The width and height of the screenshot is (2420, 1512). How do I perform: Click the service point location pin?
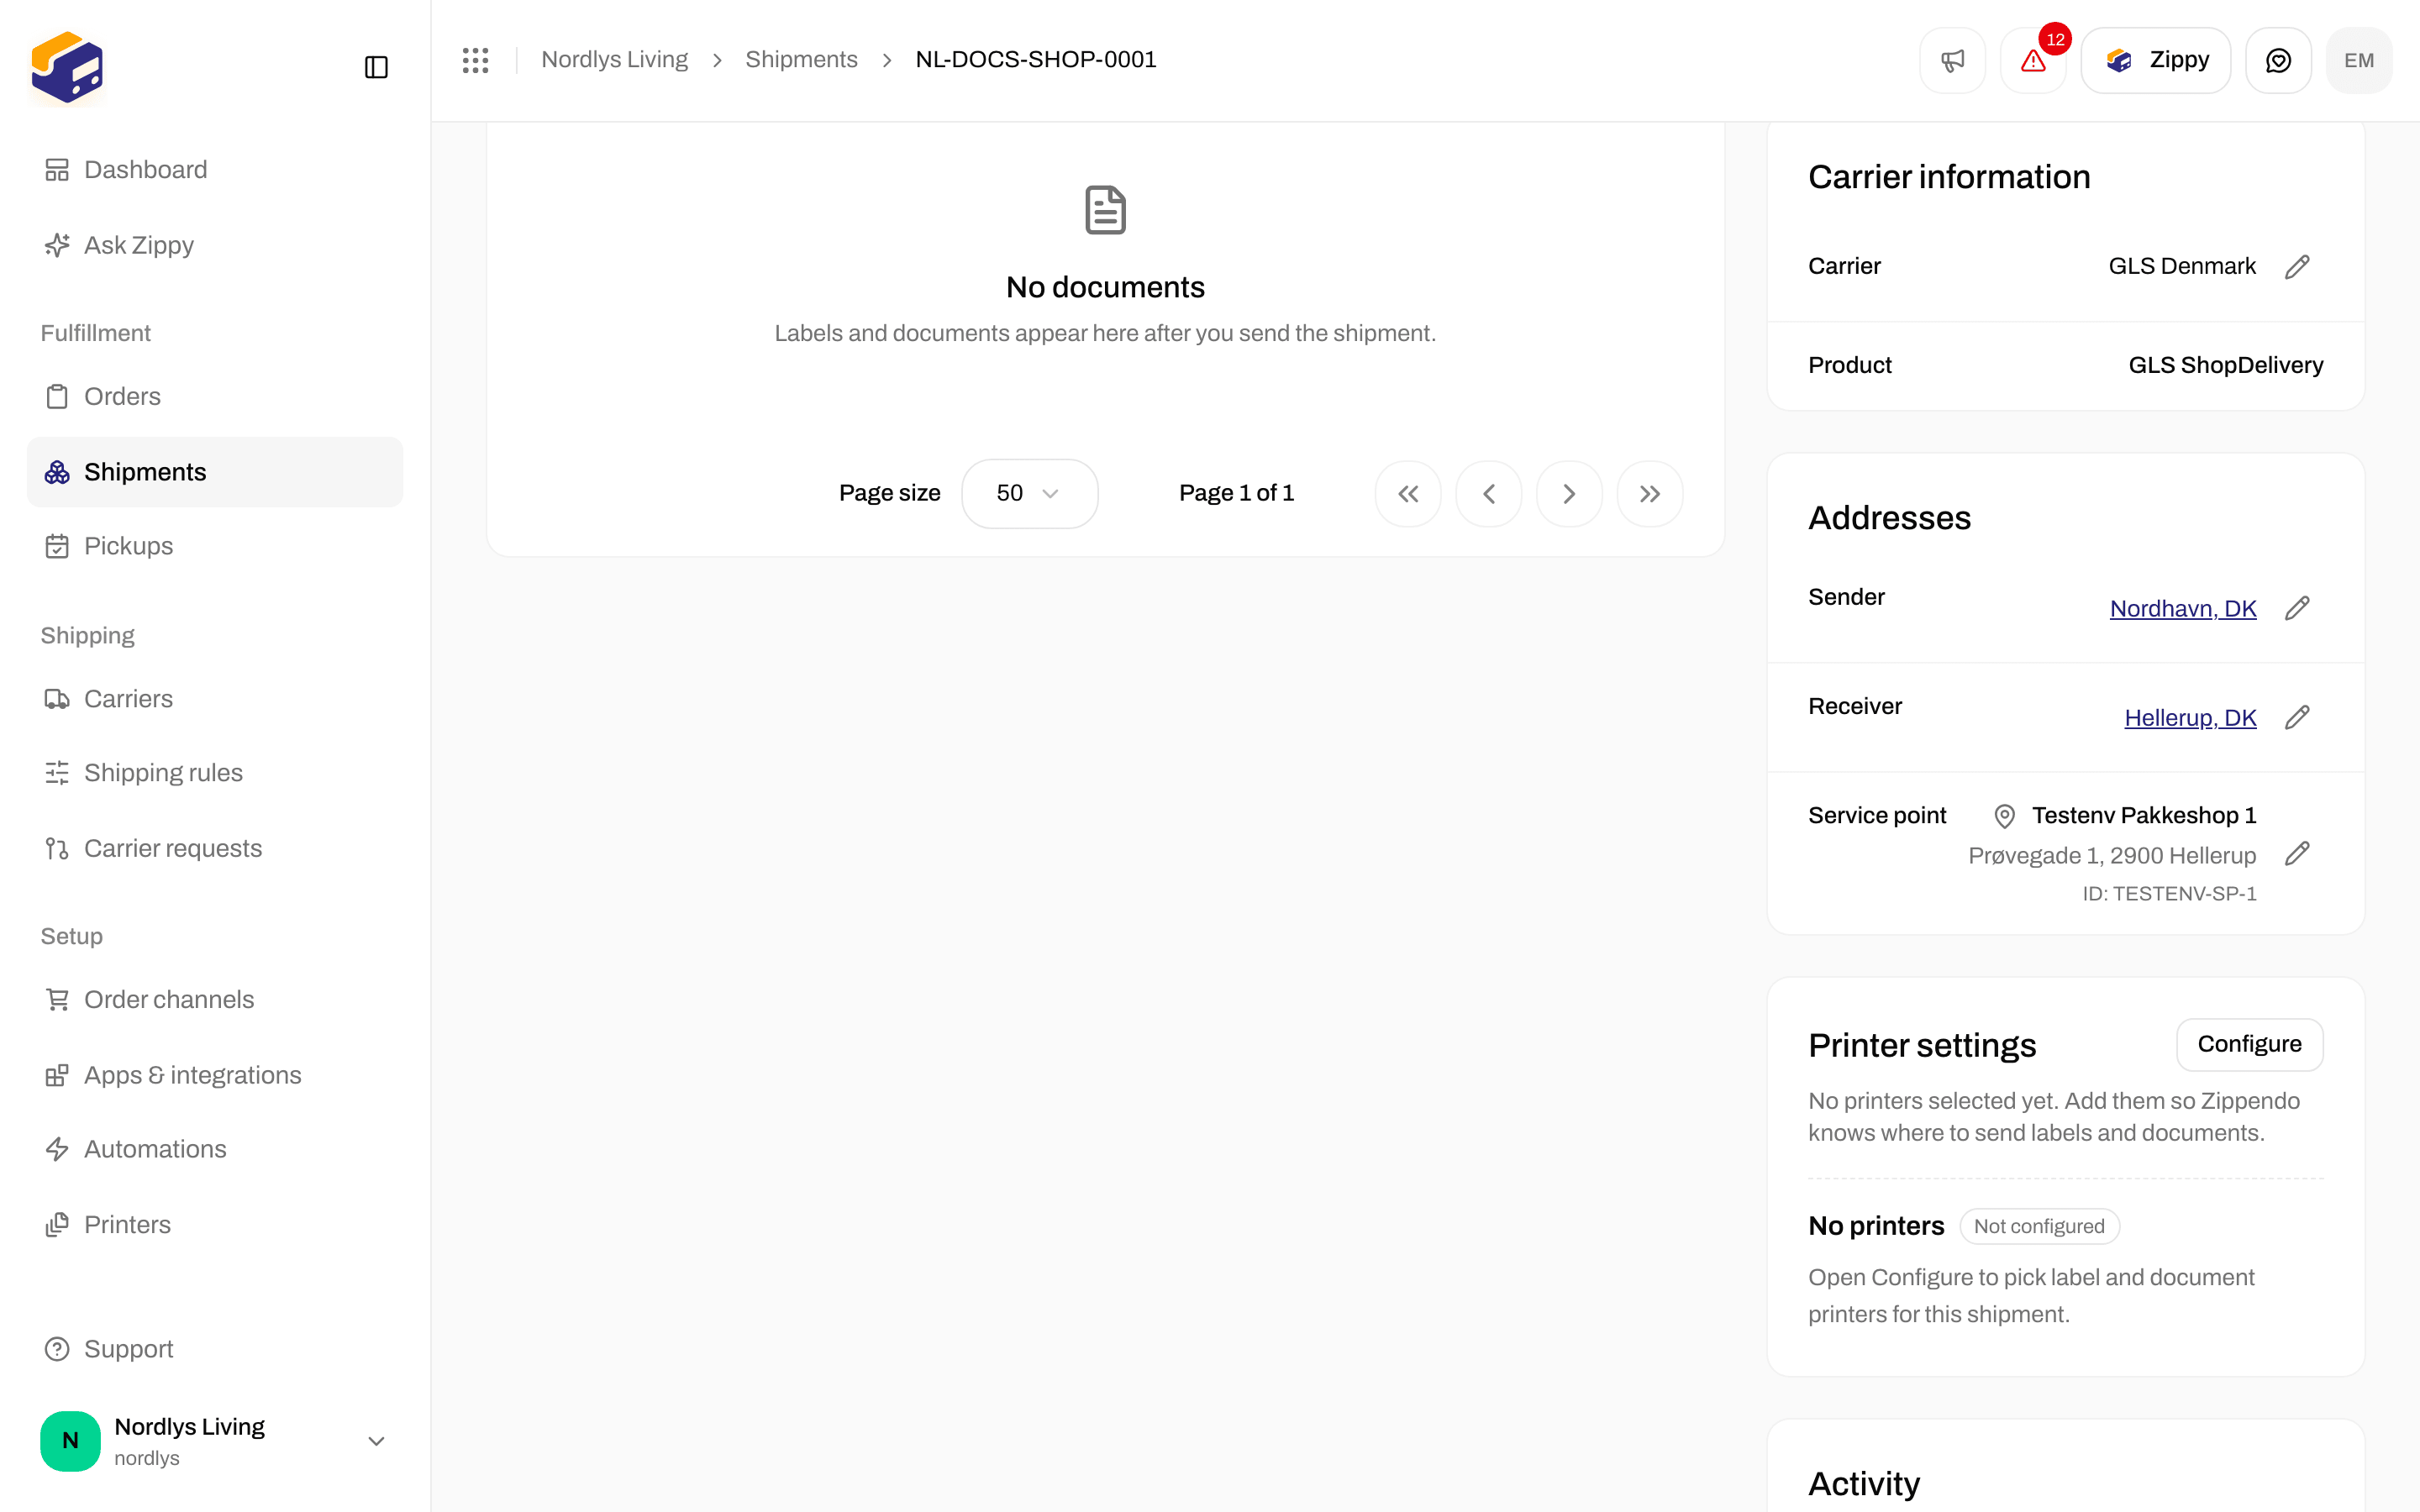click(x=2004, y=816)
